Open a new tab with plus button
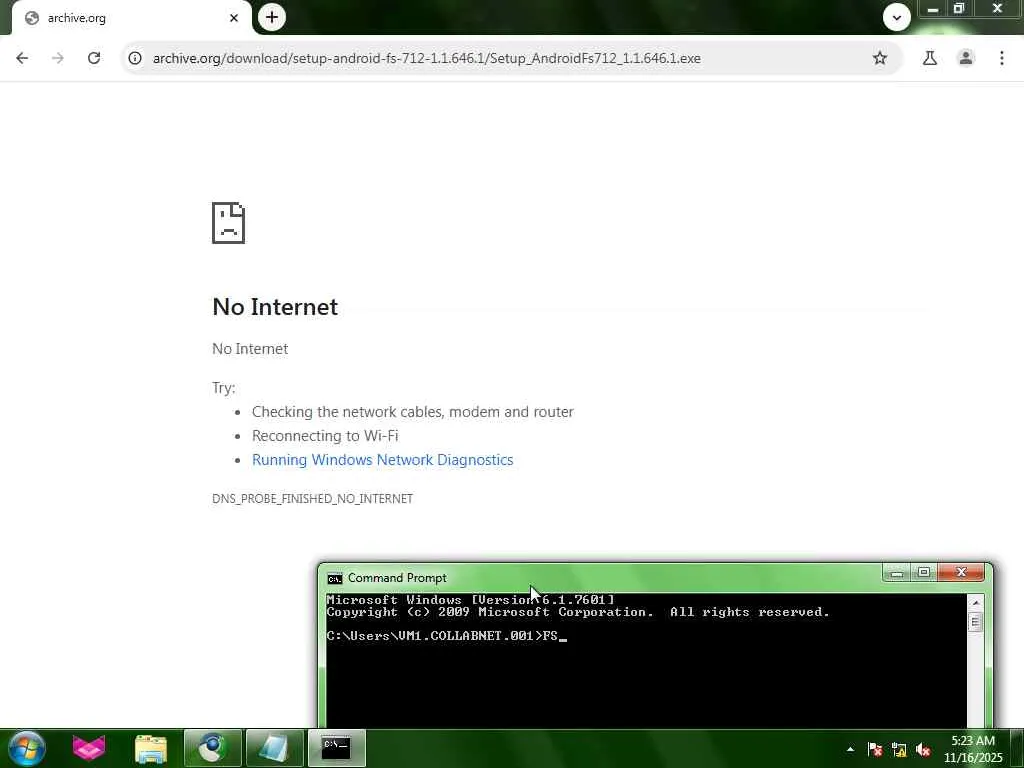This screenshot has height=768, width=1024. [272, 17]
